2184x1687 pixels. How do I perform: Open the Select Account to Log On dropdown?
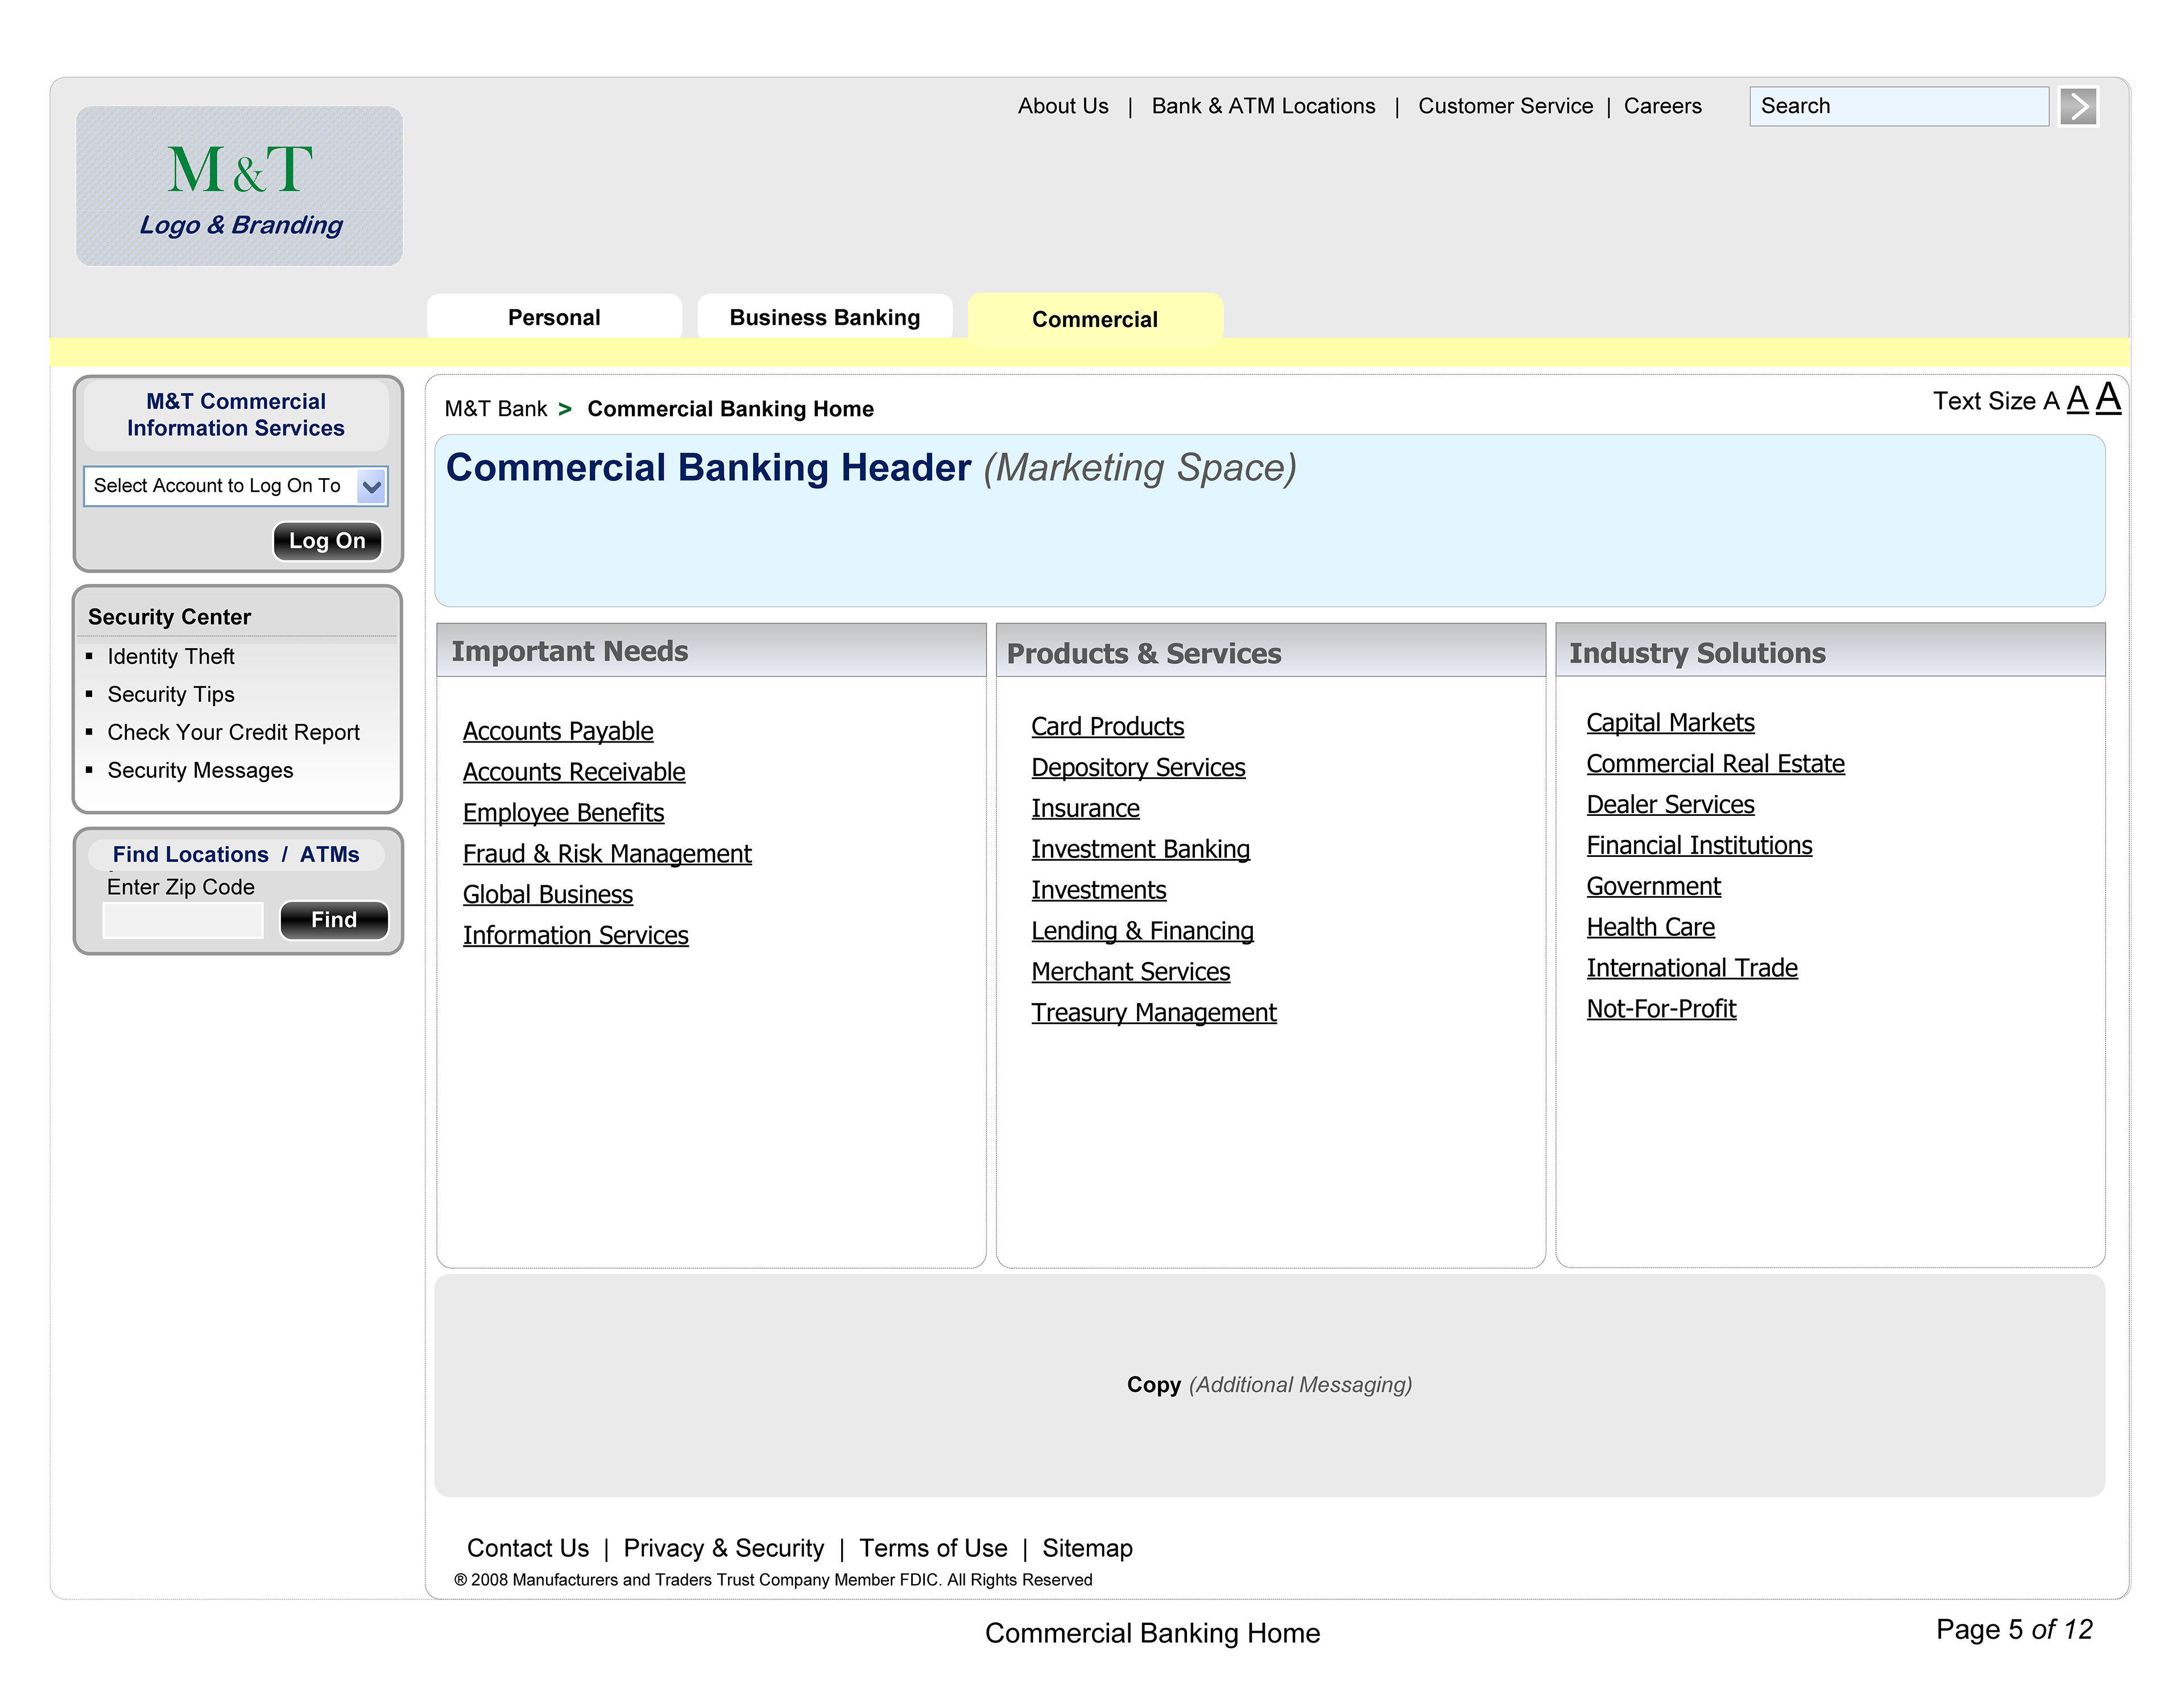(x=371, y=487)
